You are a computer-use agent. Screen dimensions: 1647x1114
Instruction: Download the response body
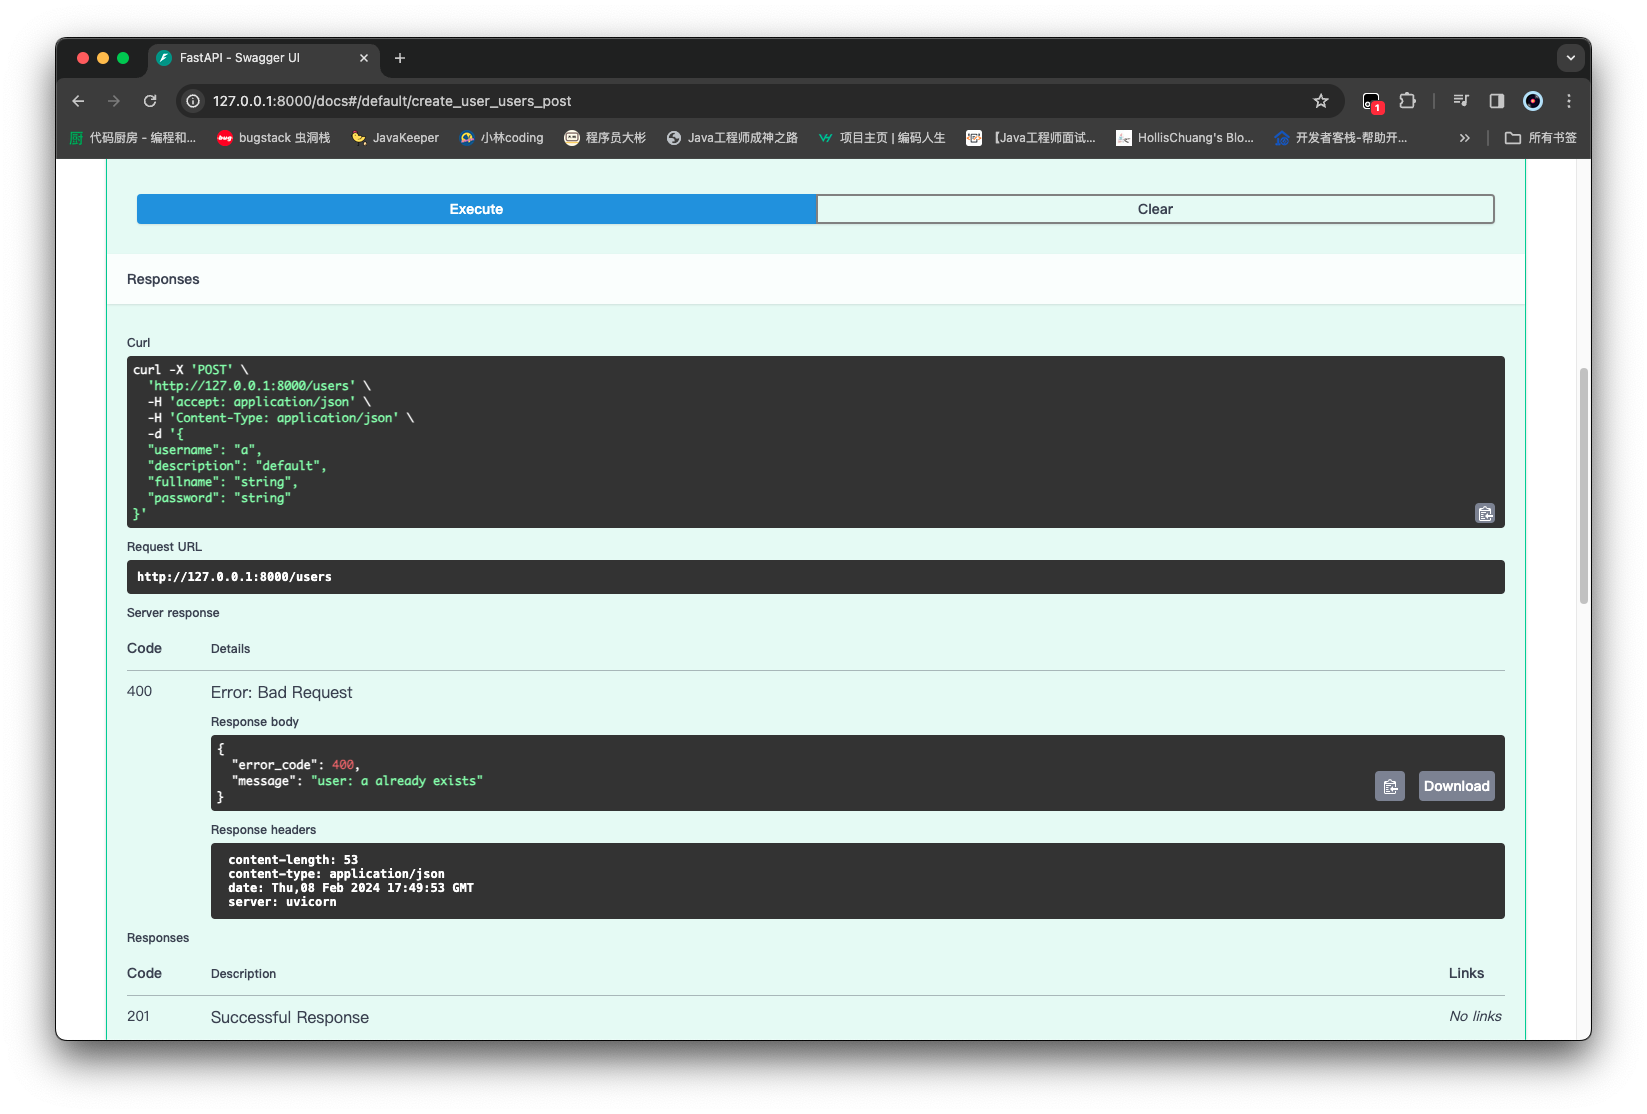[x=1457, y=786]
